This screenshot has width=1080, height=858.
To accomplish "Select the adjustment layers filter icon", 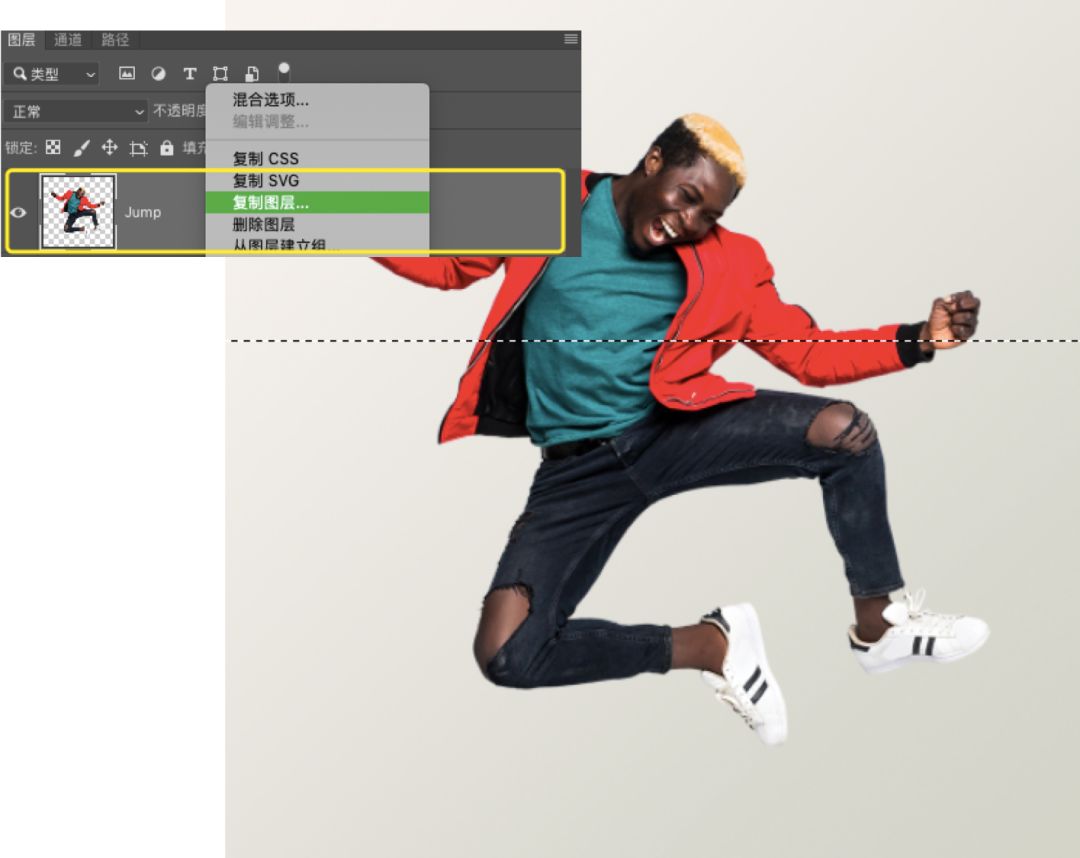I will [x=158, y=74].
